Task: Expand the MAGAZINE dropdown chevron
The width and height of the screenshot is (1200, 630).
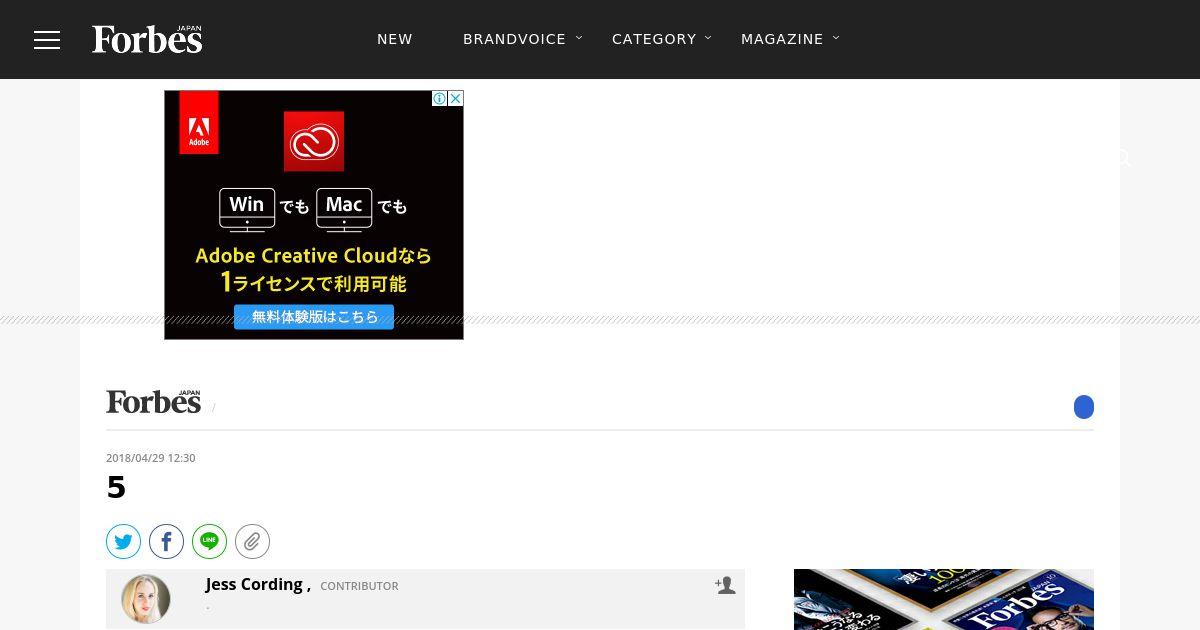Action: point(836,38)
